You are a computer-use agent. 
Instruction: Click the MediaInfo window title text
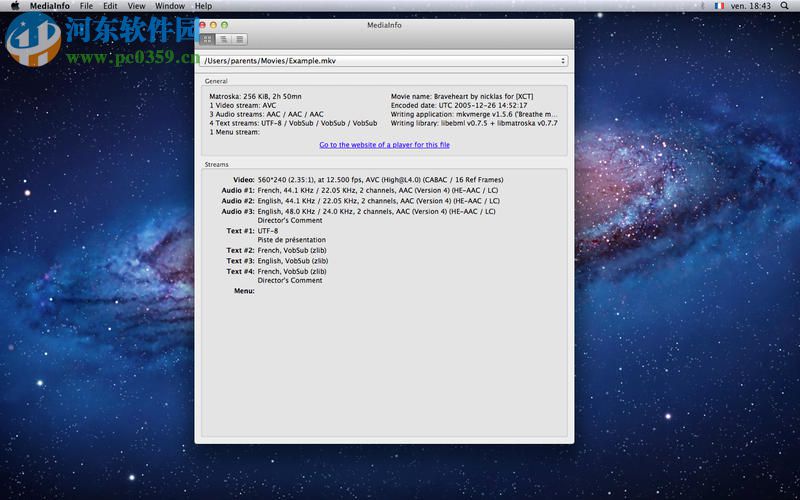click(384, 25)
